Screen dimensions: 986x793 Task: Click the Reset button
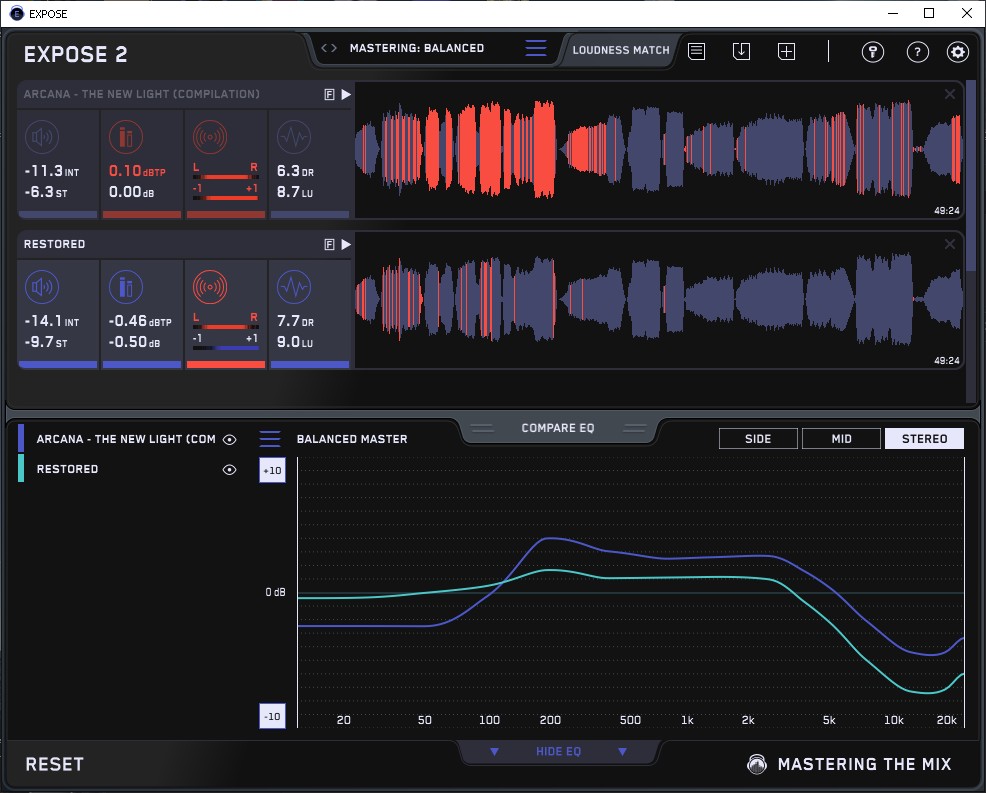pyautogui.click(x=54, y=764)
